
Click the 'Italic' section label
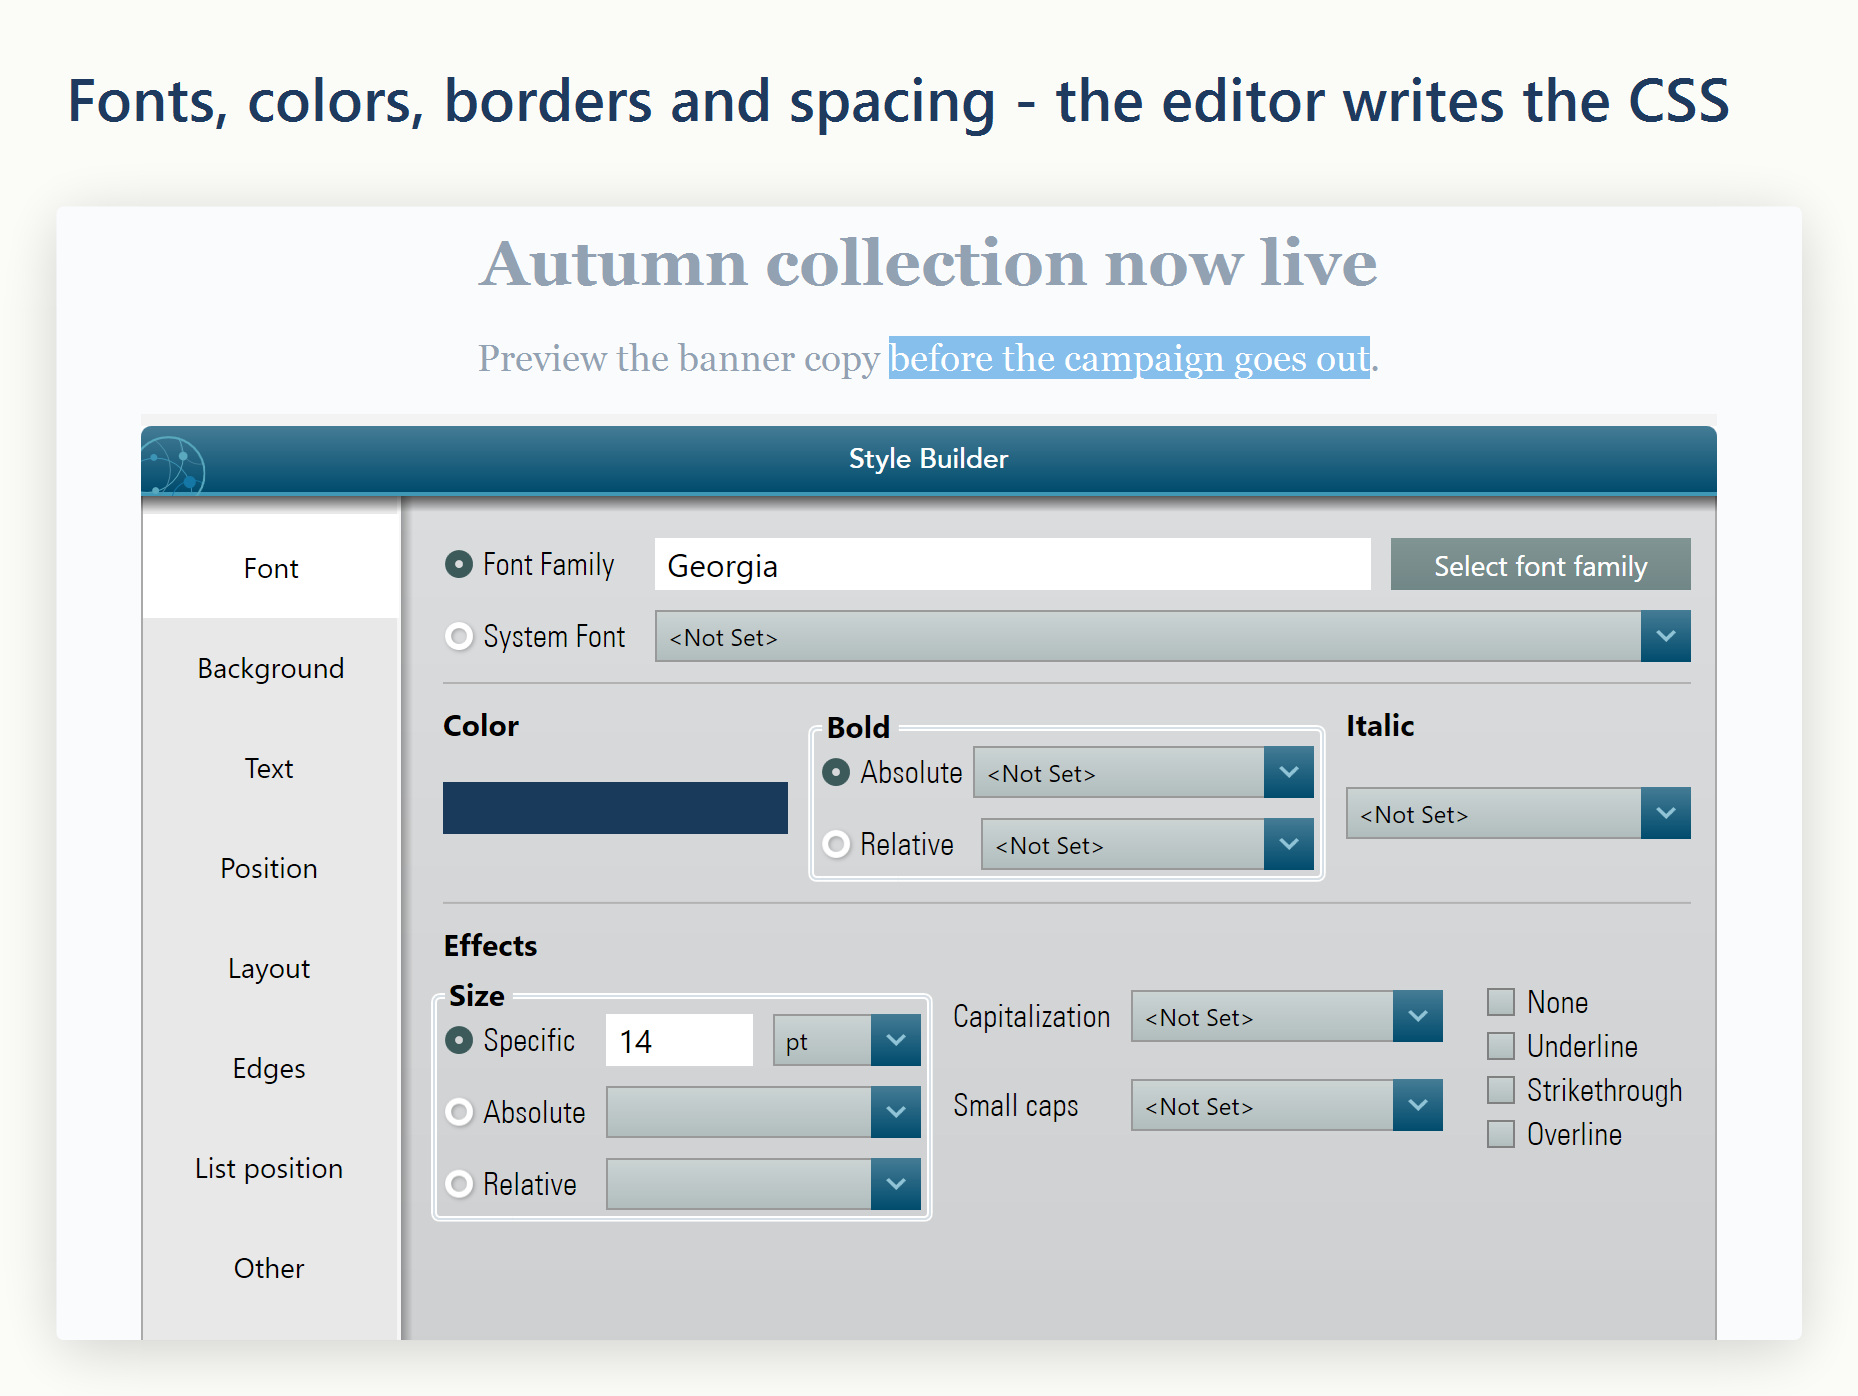pos(1380,725)
